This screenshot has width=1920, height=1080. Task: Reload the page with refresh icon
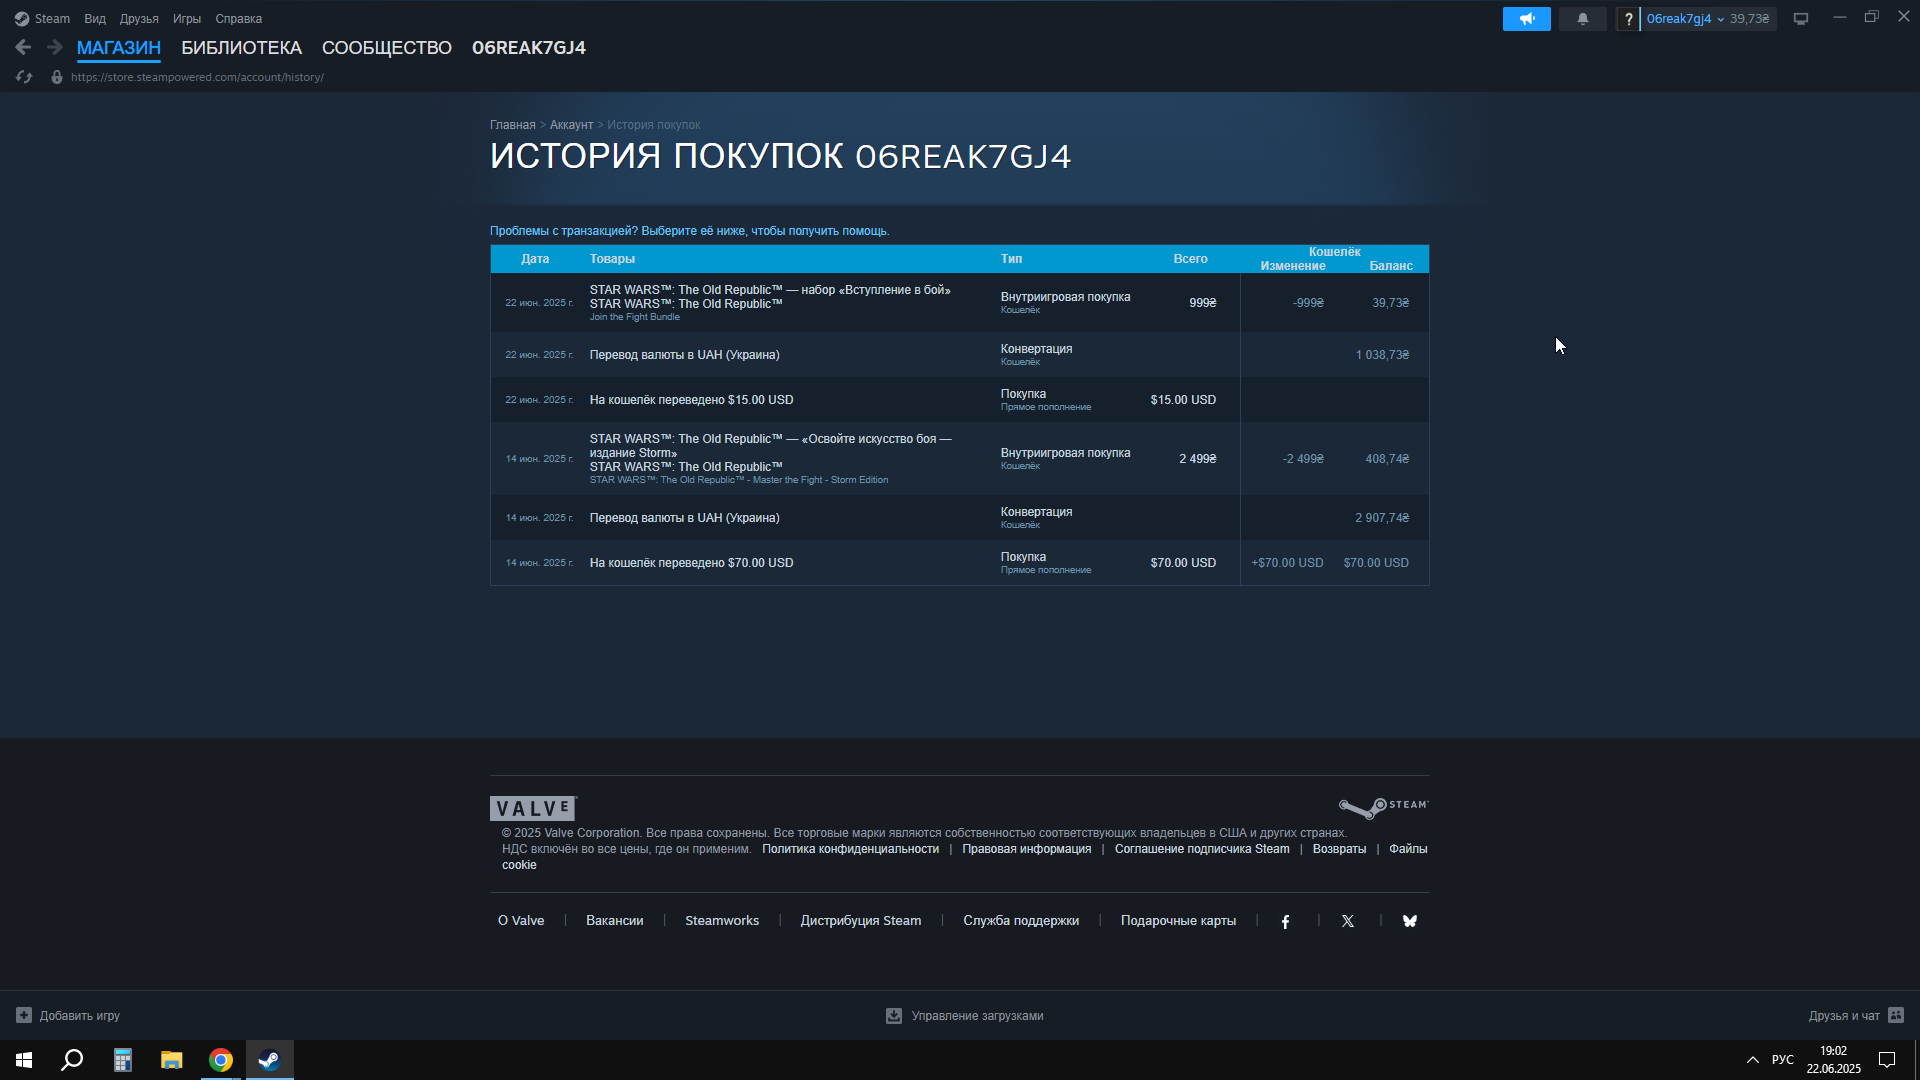tap(24, 77)
